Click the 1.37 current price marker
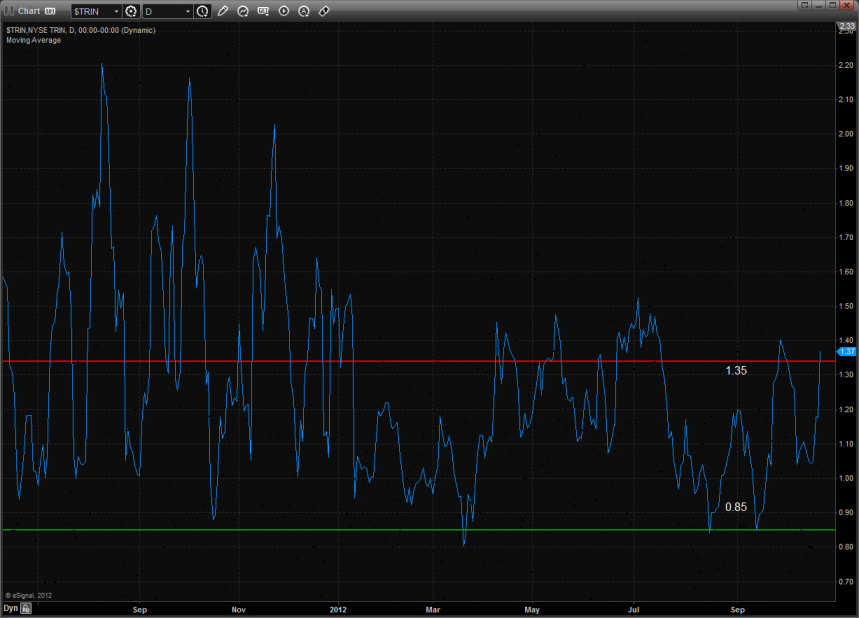Image resolution: width=859 pixels, height=618 pixels. tap(846, 351)
